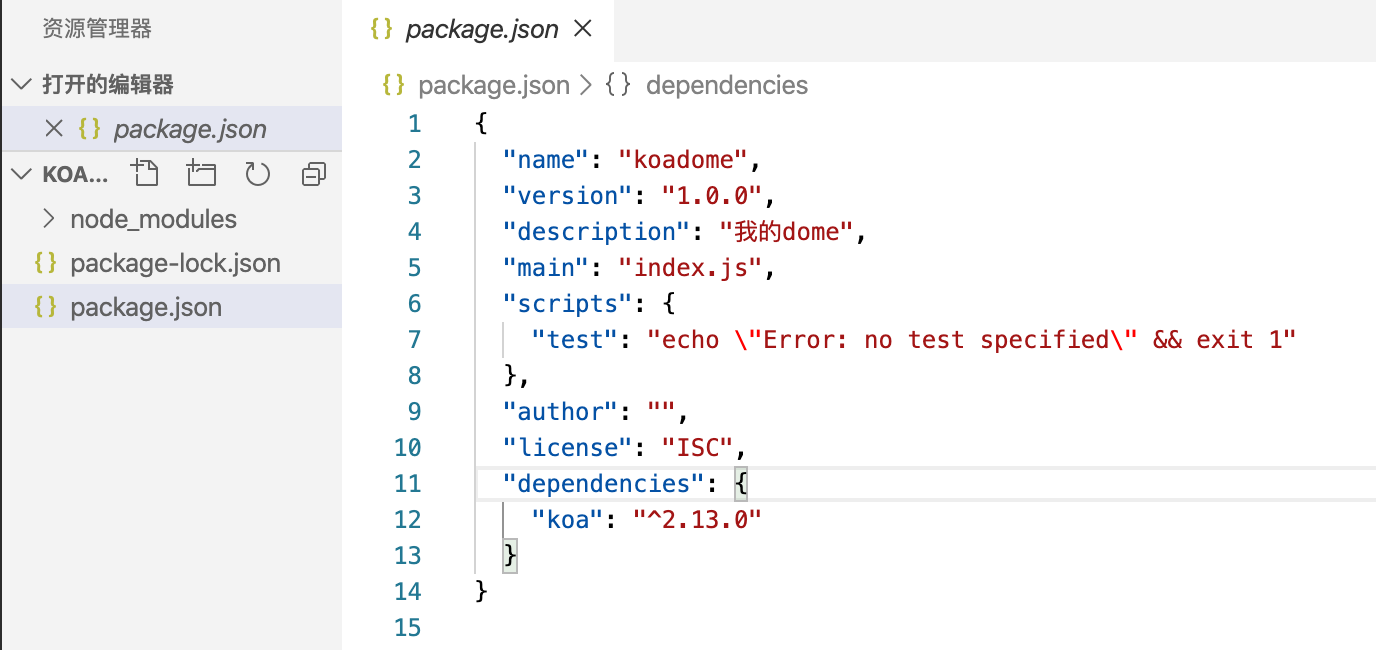Screen dimensions: 1376x650
Task: Close package.json in the open editors list
Action: coord(55,129)
